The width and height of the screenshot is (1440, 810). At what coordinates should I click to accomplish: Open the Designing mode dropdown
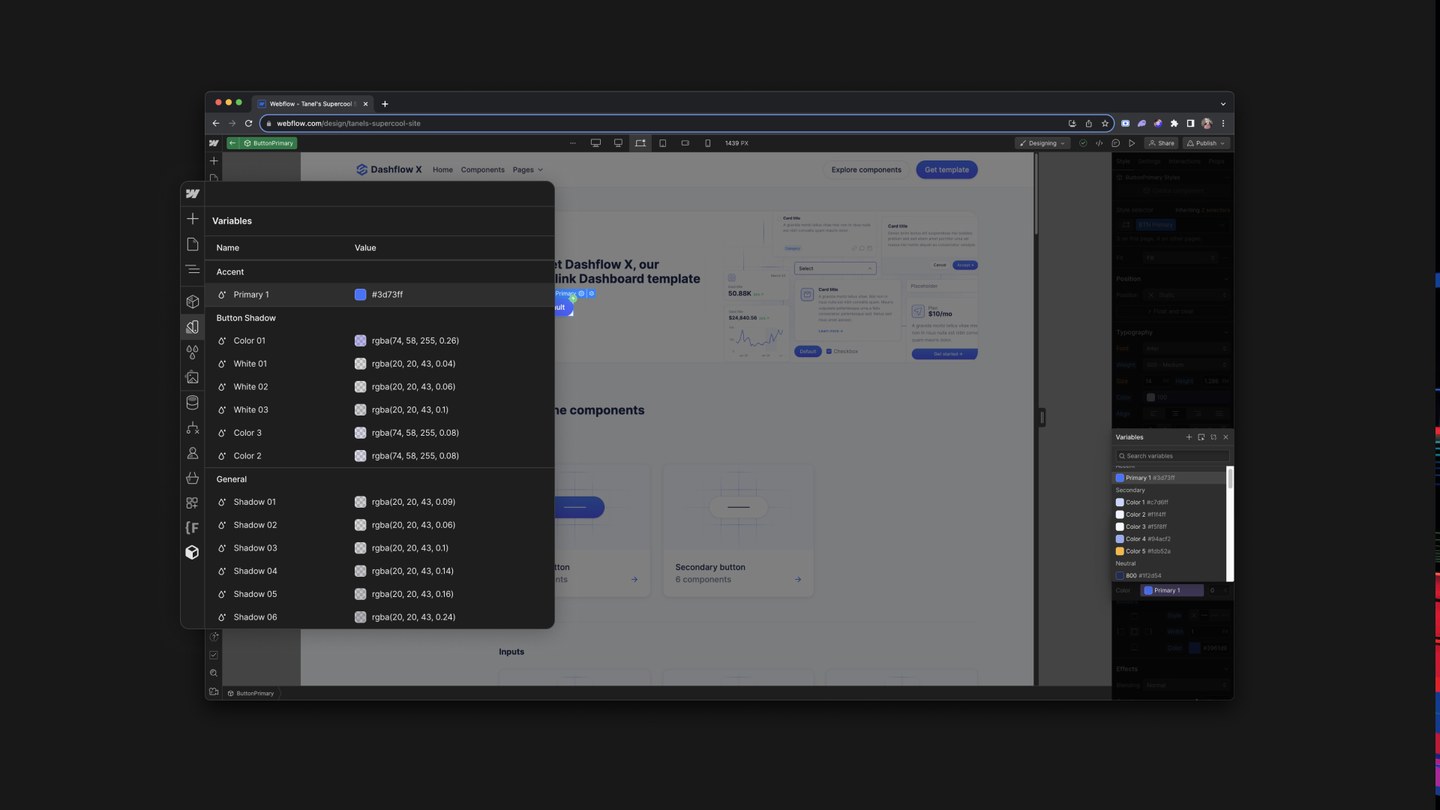1042,143
